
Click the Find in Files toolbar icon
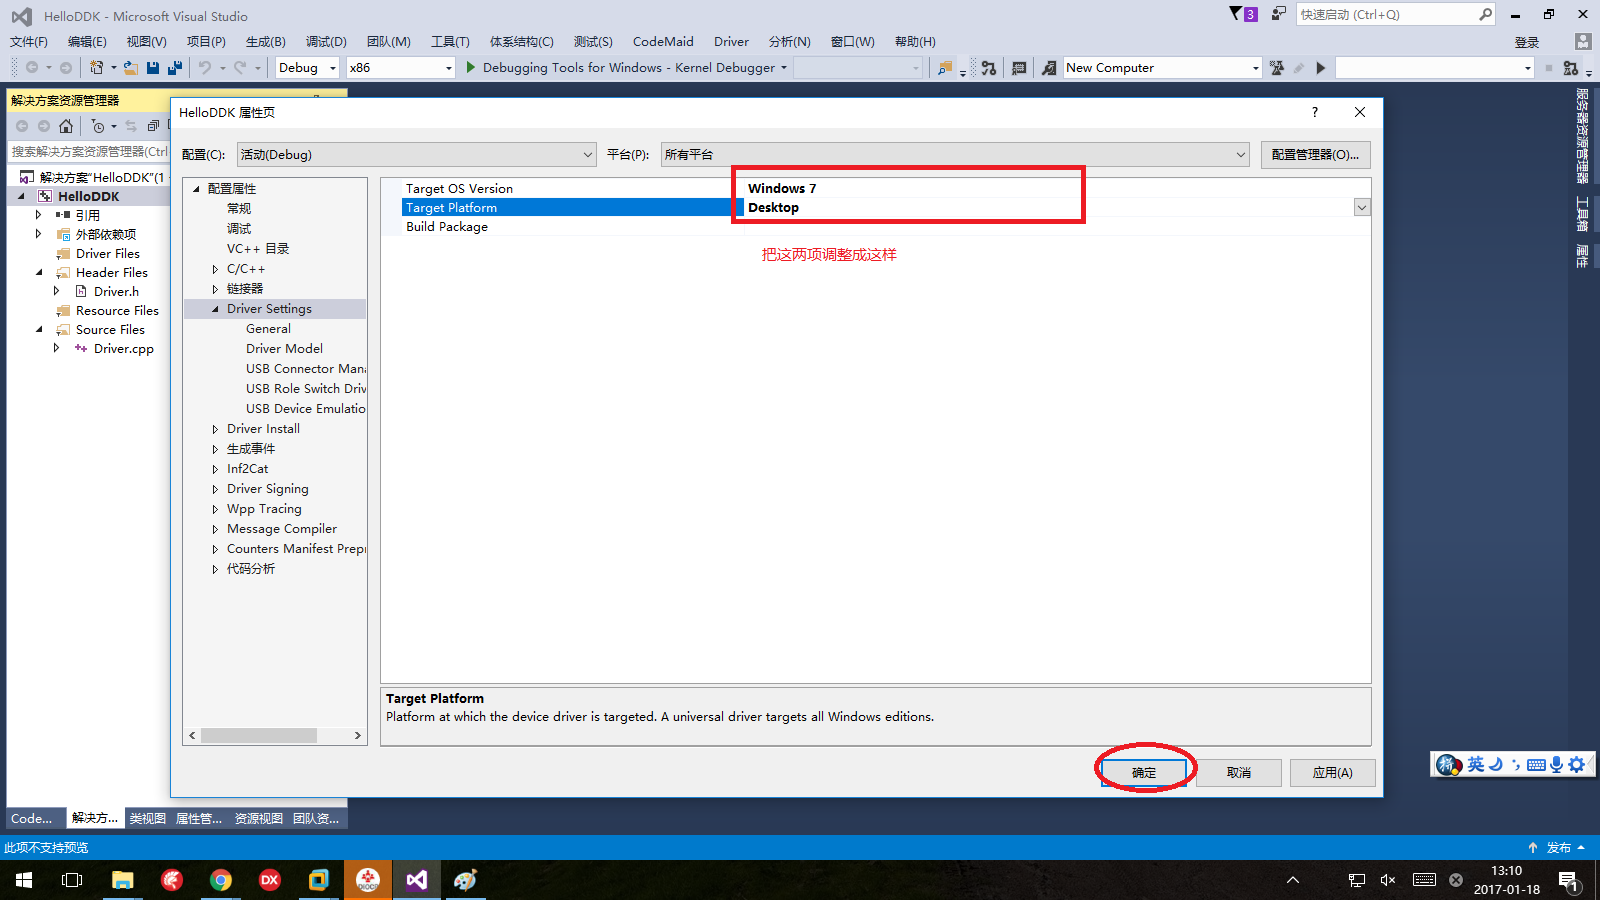[945, 68]
